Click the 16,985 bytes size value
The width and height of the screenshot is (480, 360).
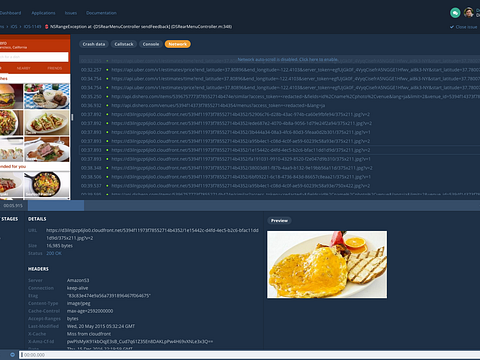[x=59, y=246]
